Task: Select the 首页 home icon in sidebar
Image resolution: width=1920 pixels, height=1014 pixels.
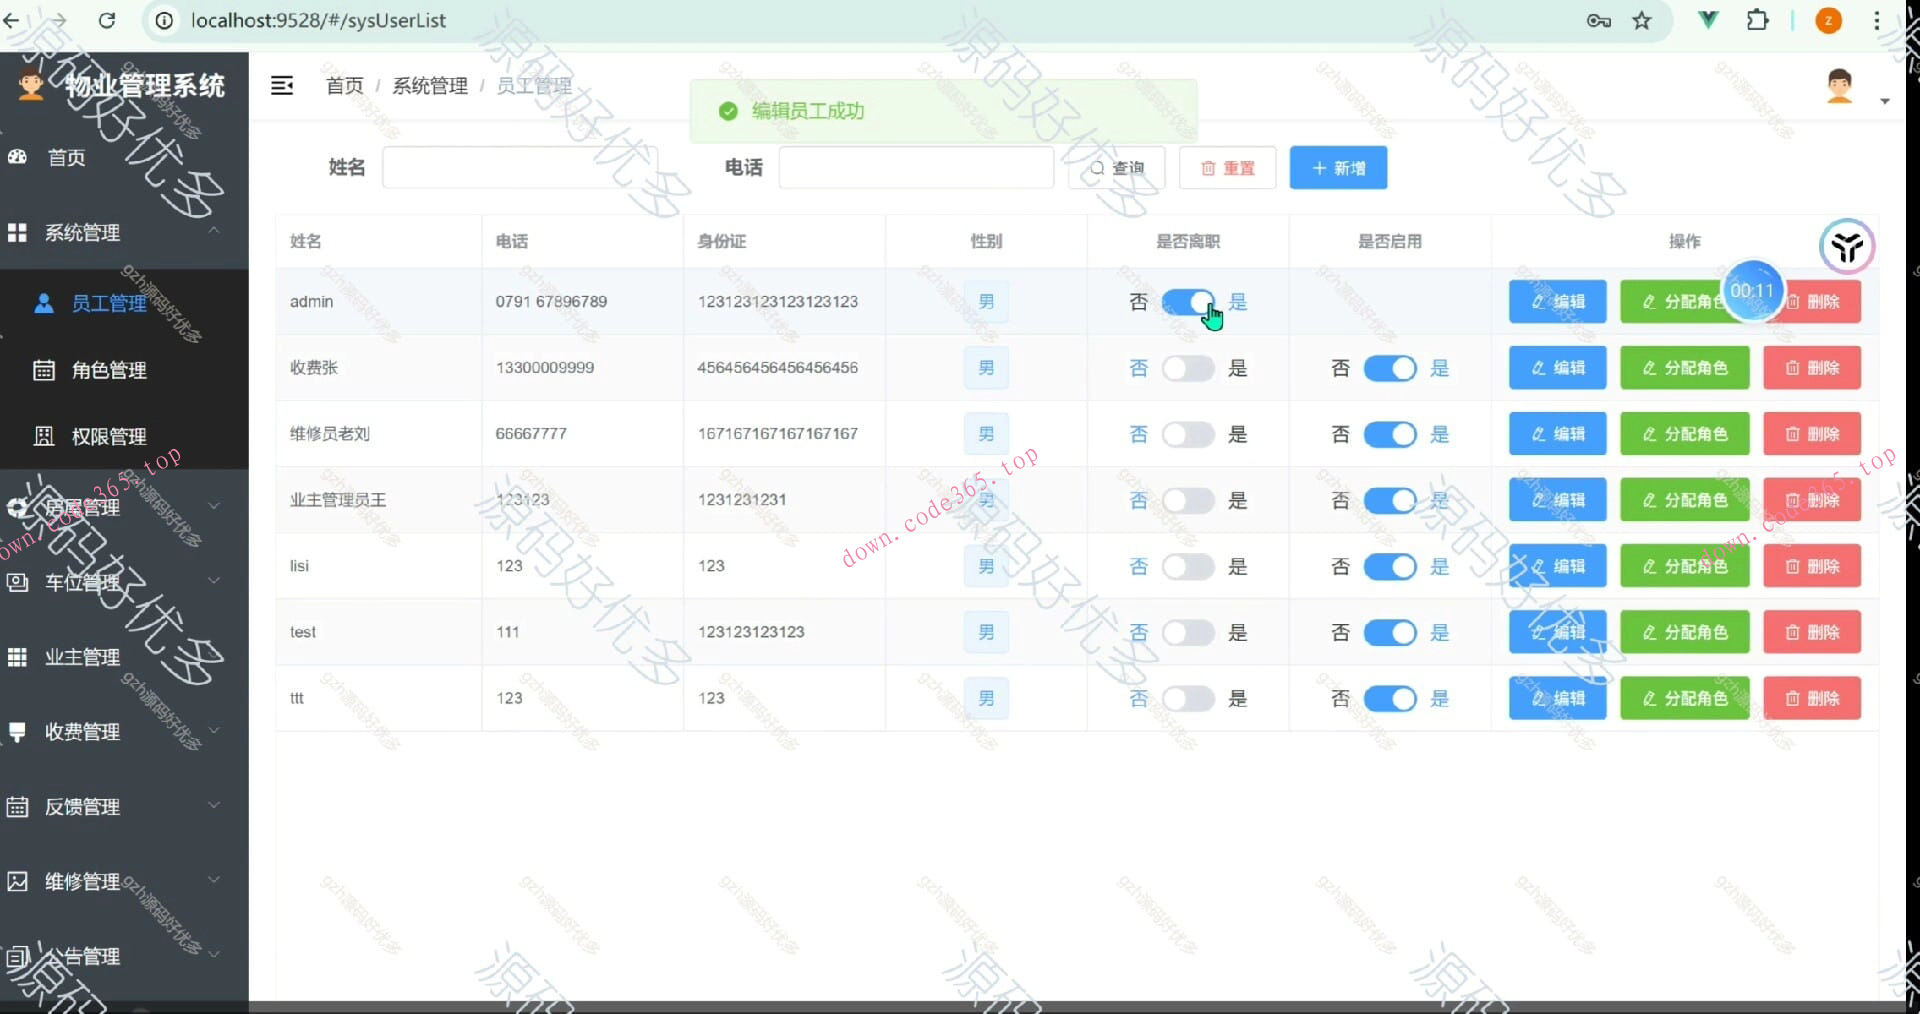Action: [17, 157]
